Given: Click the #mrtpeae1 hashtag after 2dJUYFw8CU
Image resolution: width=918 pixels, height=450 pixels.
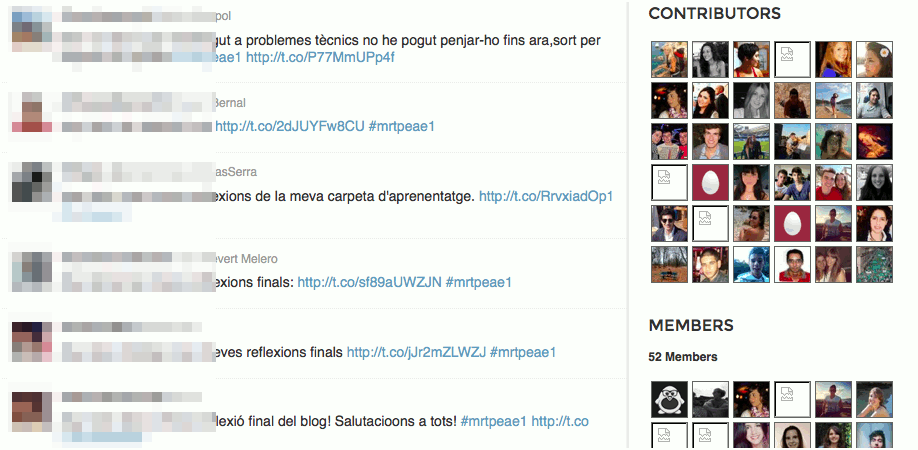Looking at the screenshot, I should point(402,126).
